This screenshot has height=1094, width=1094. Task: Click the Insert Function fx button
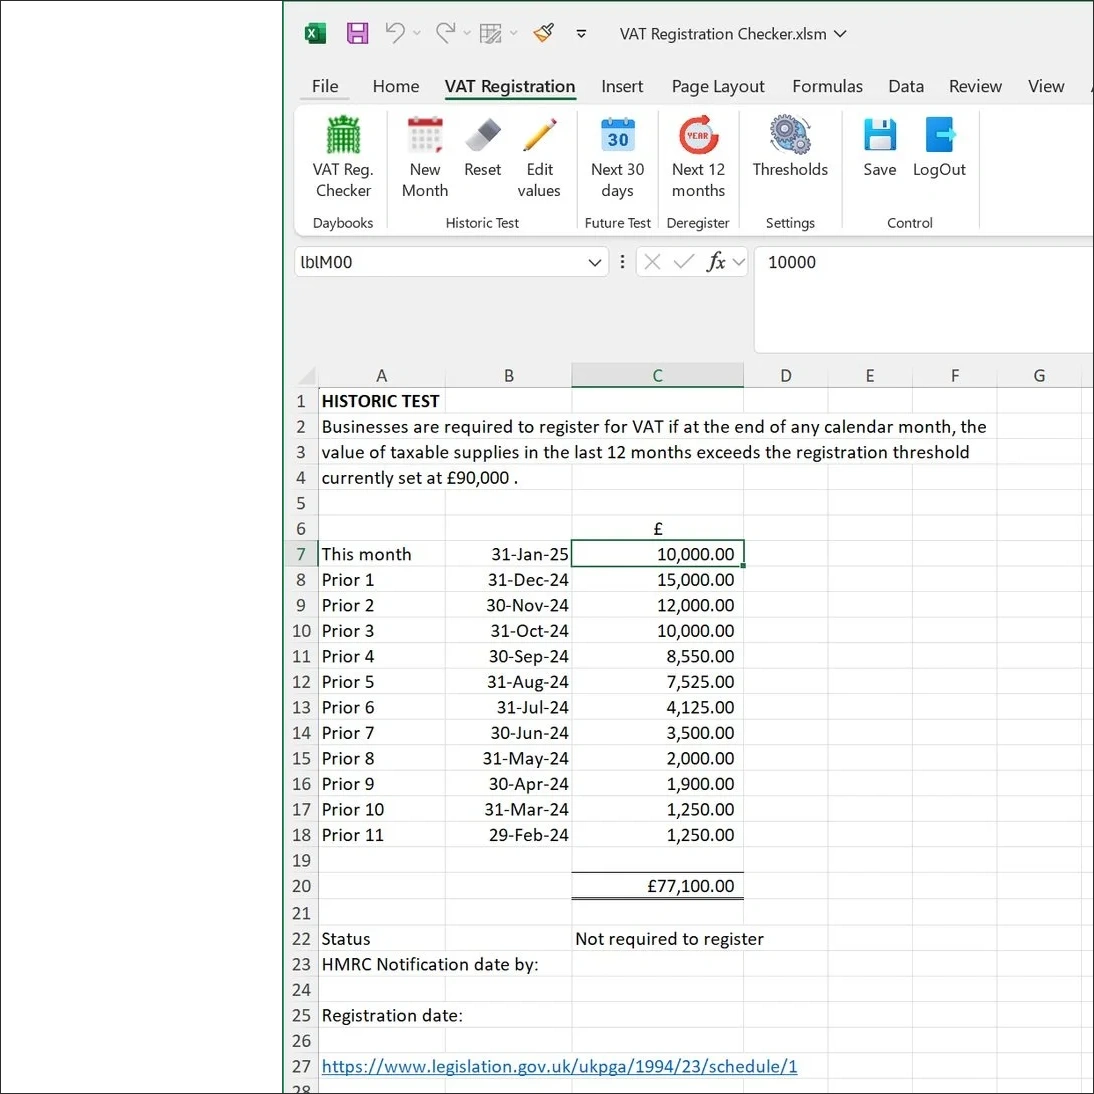tap(715, 262)
